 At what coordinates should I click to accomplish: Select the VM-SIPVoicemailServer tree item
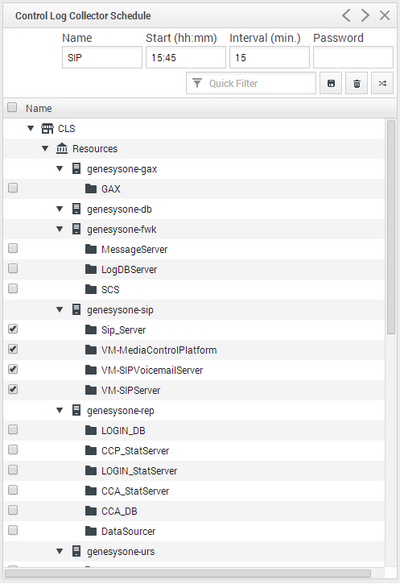point(152,370)
